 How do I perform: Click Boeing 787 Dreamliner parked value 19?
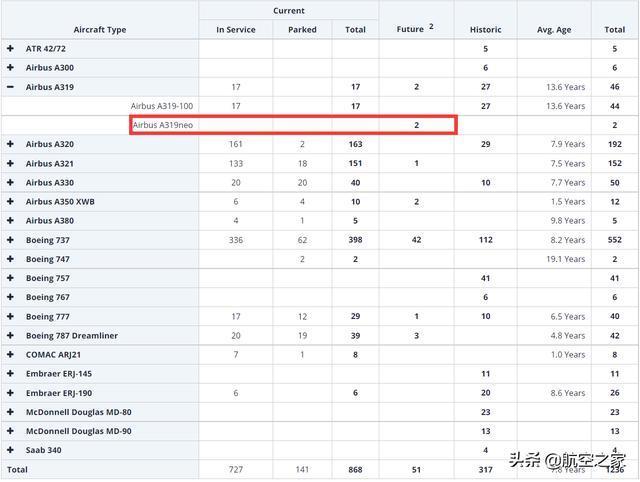point(302,335)
